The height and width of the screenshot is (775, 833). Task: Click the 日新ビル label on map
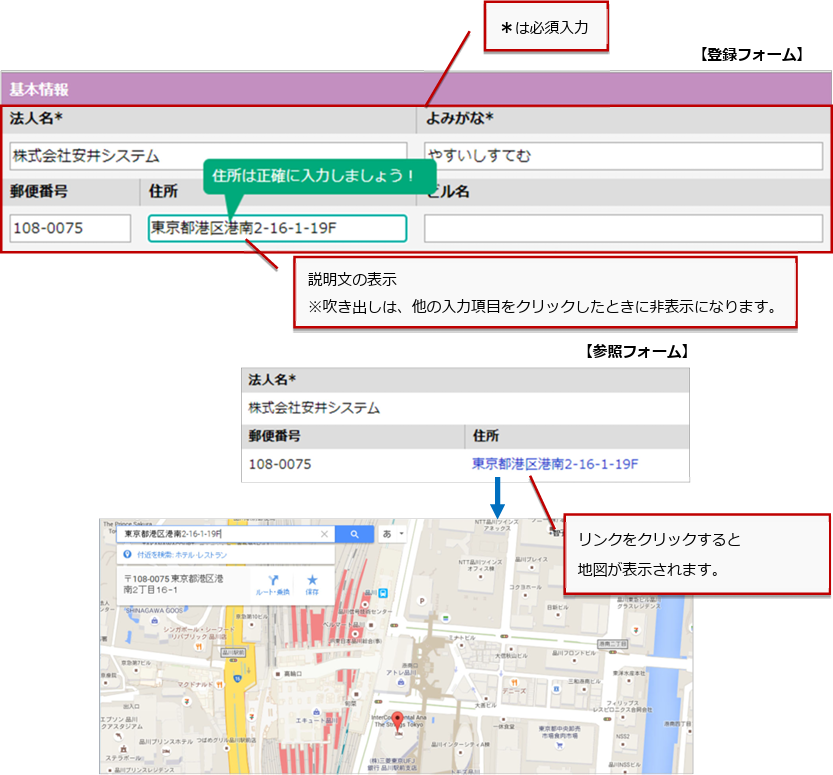point(558,607)
